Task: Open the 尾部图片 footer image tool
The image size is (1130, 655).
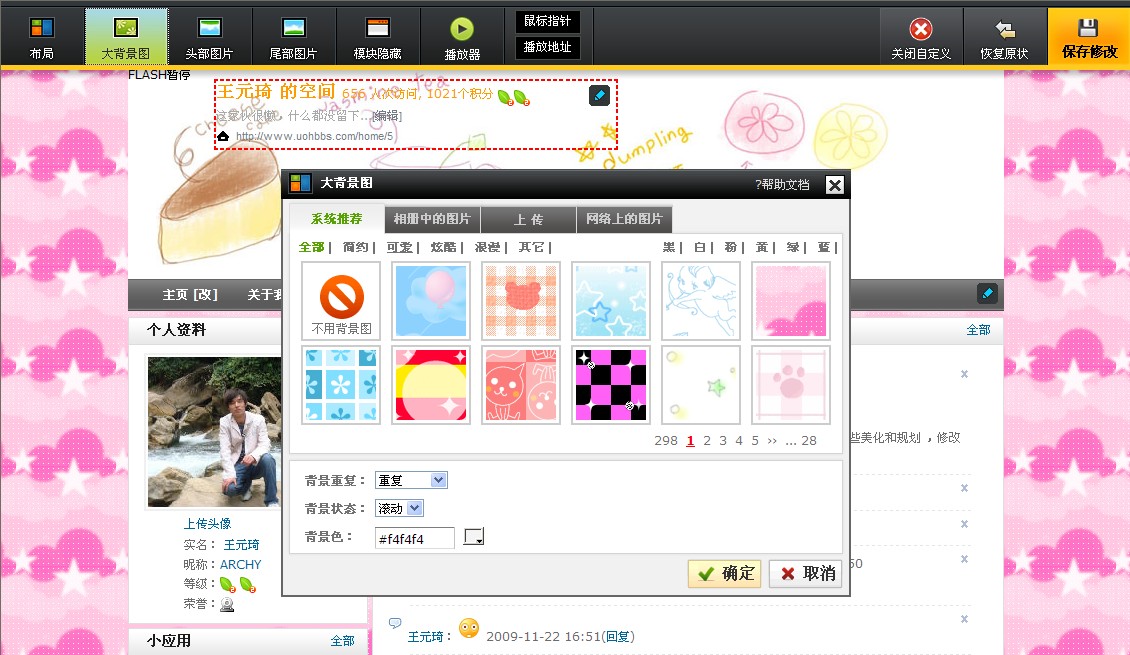Action: pyautogui.click(x=293, y=37)
